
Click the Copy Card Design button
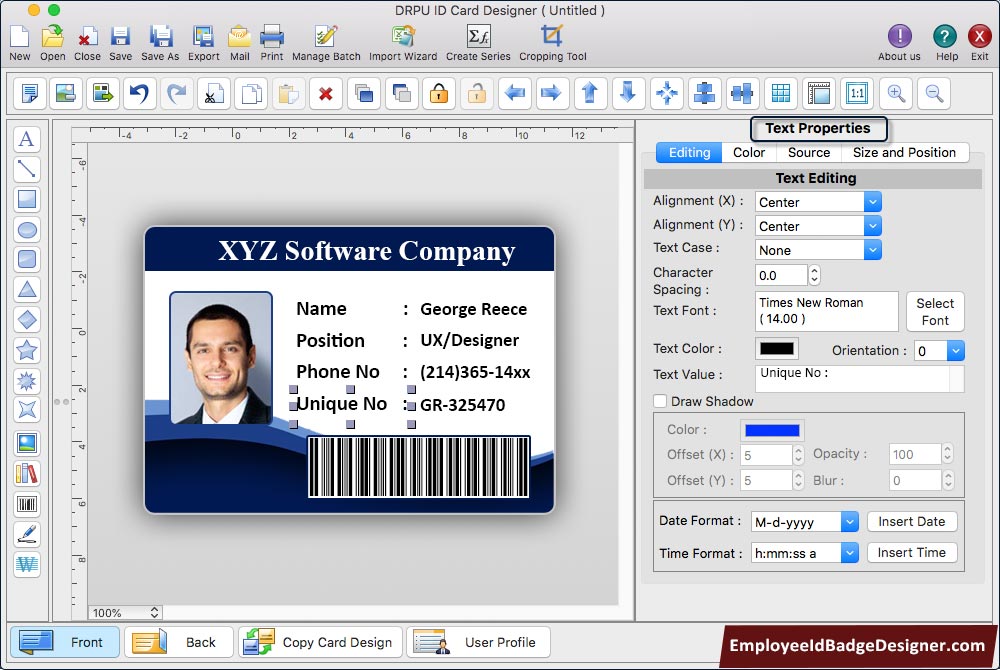point(320,642)
